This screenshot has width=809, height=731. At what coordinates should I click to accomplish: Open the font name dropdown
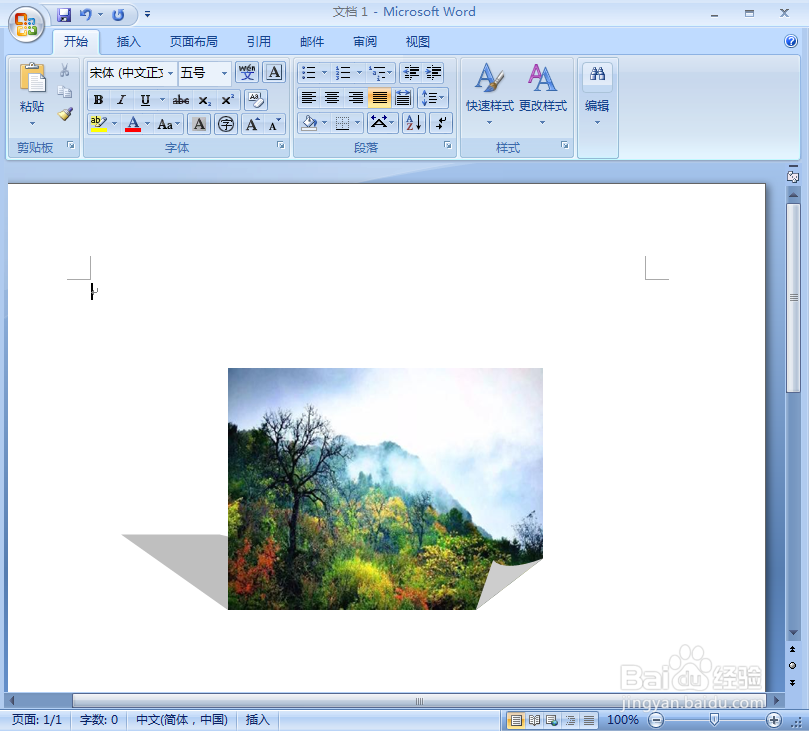point(170,73)
